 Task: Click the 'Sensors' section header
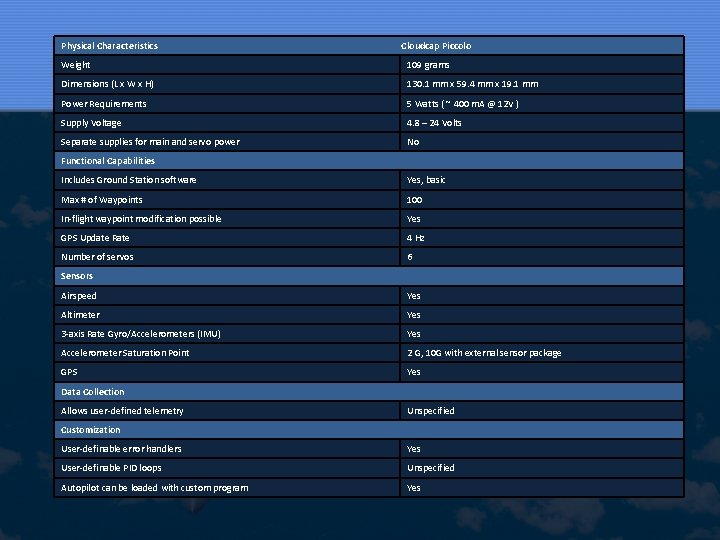[x=77, y=276]
